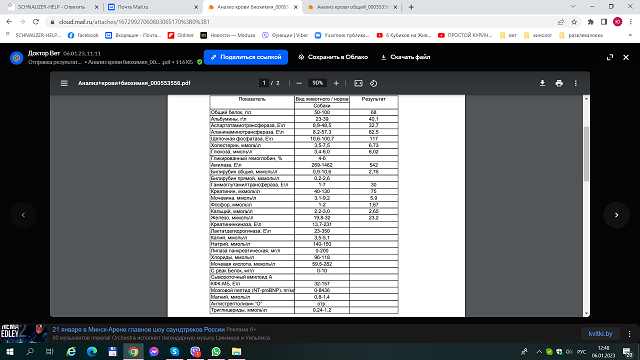Switch to the SCHNAUZER-HELP browser tab

pos(53,7)
